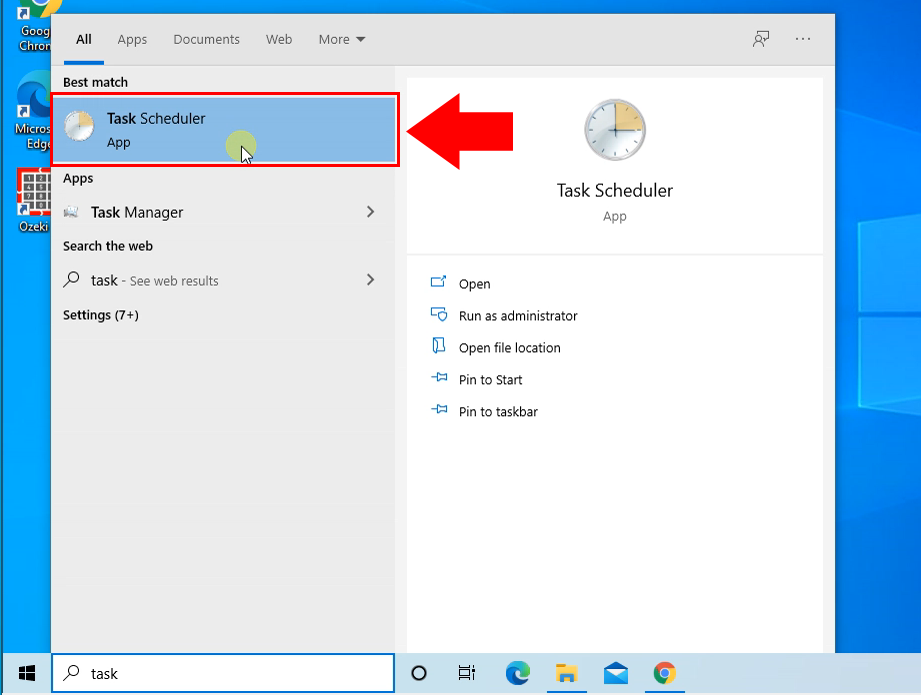Click the taskbar search input field
The height and width of the screenshot is (695, 921).
(x=222, y=673)
